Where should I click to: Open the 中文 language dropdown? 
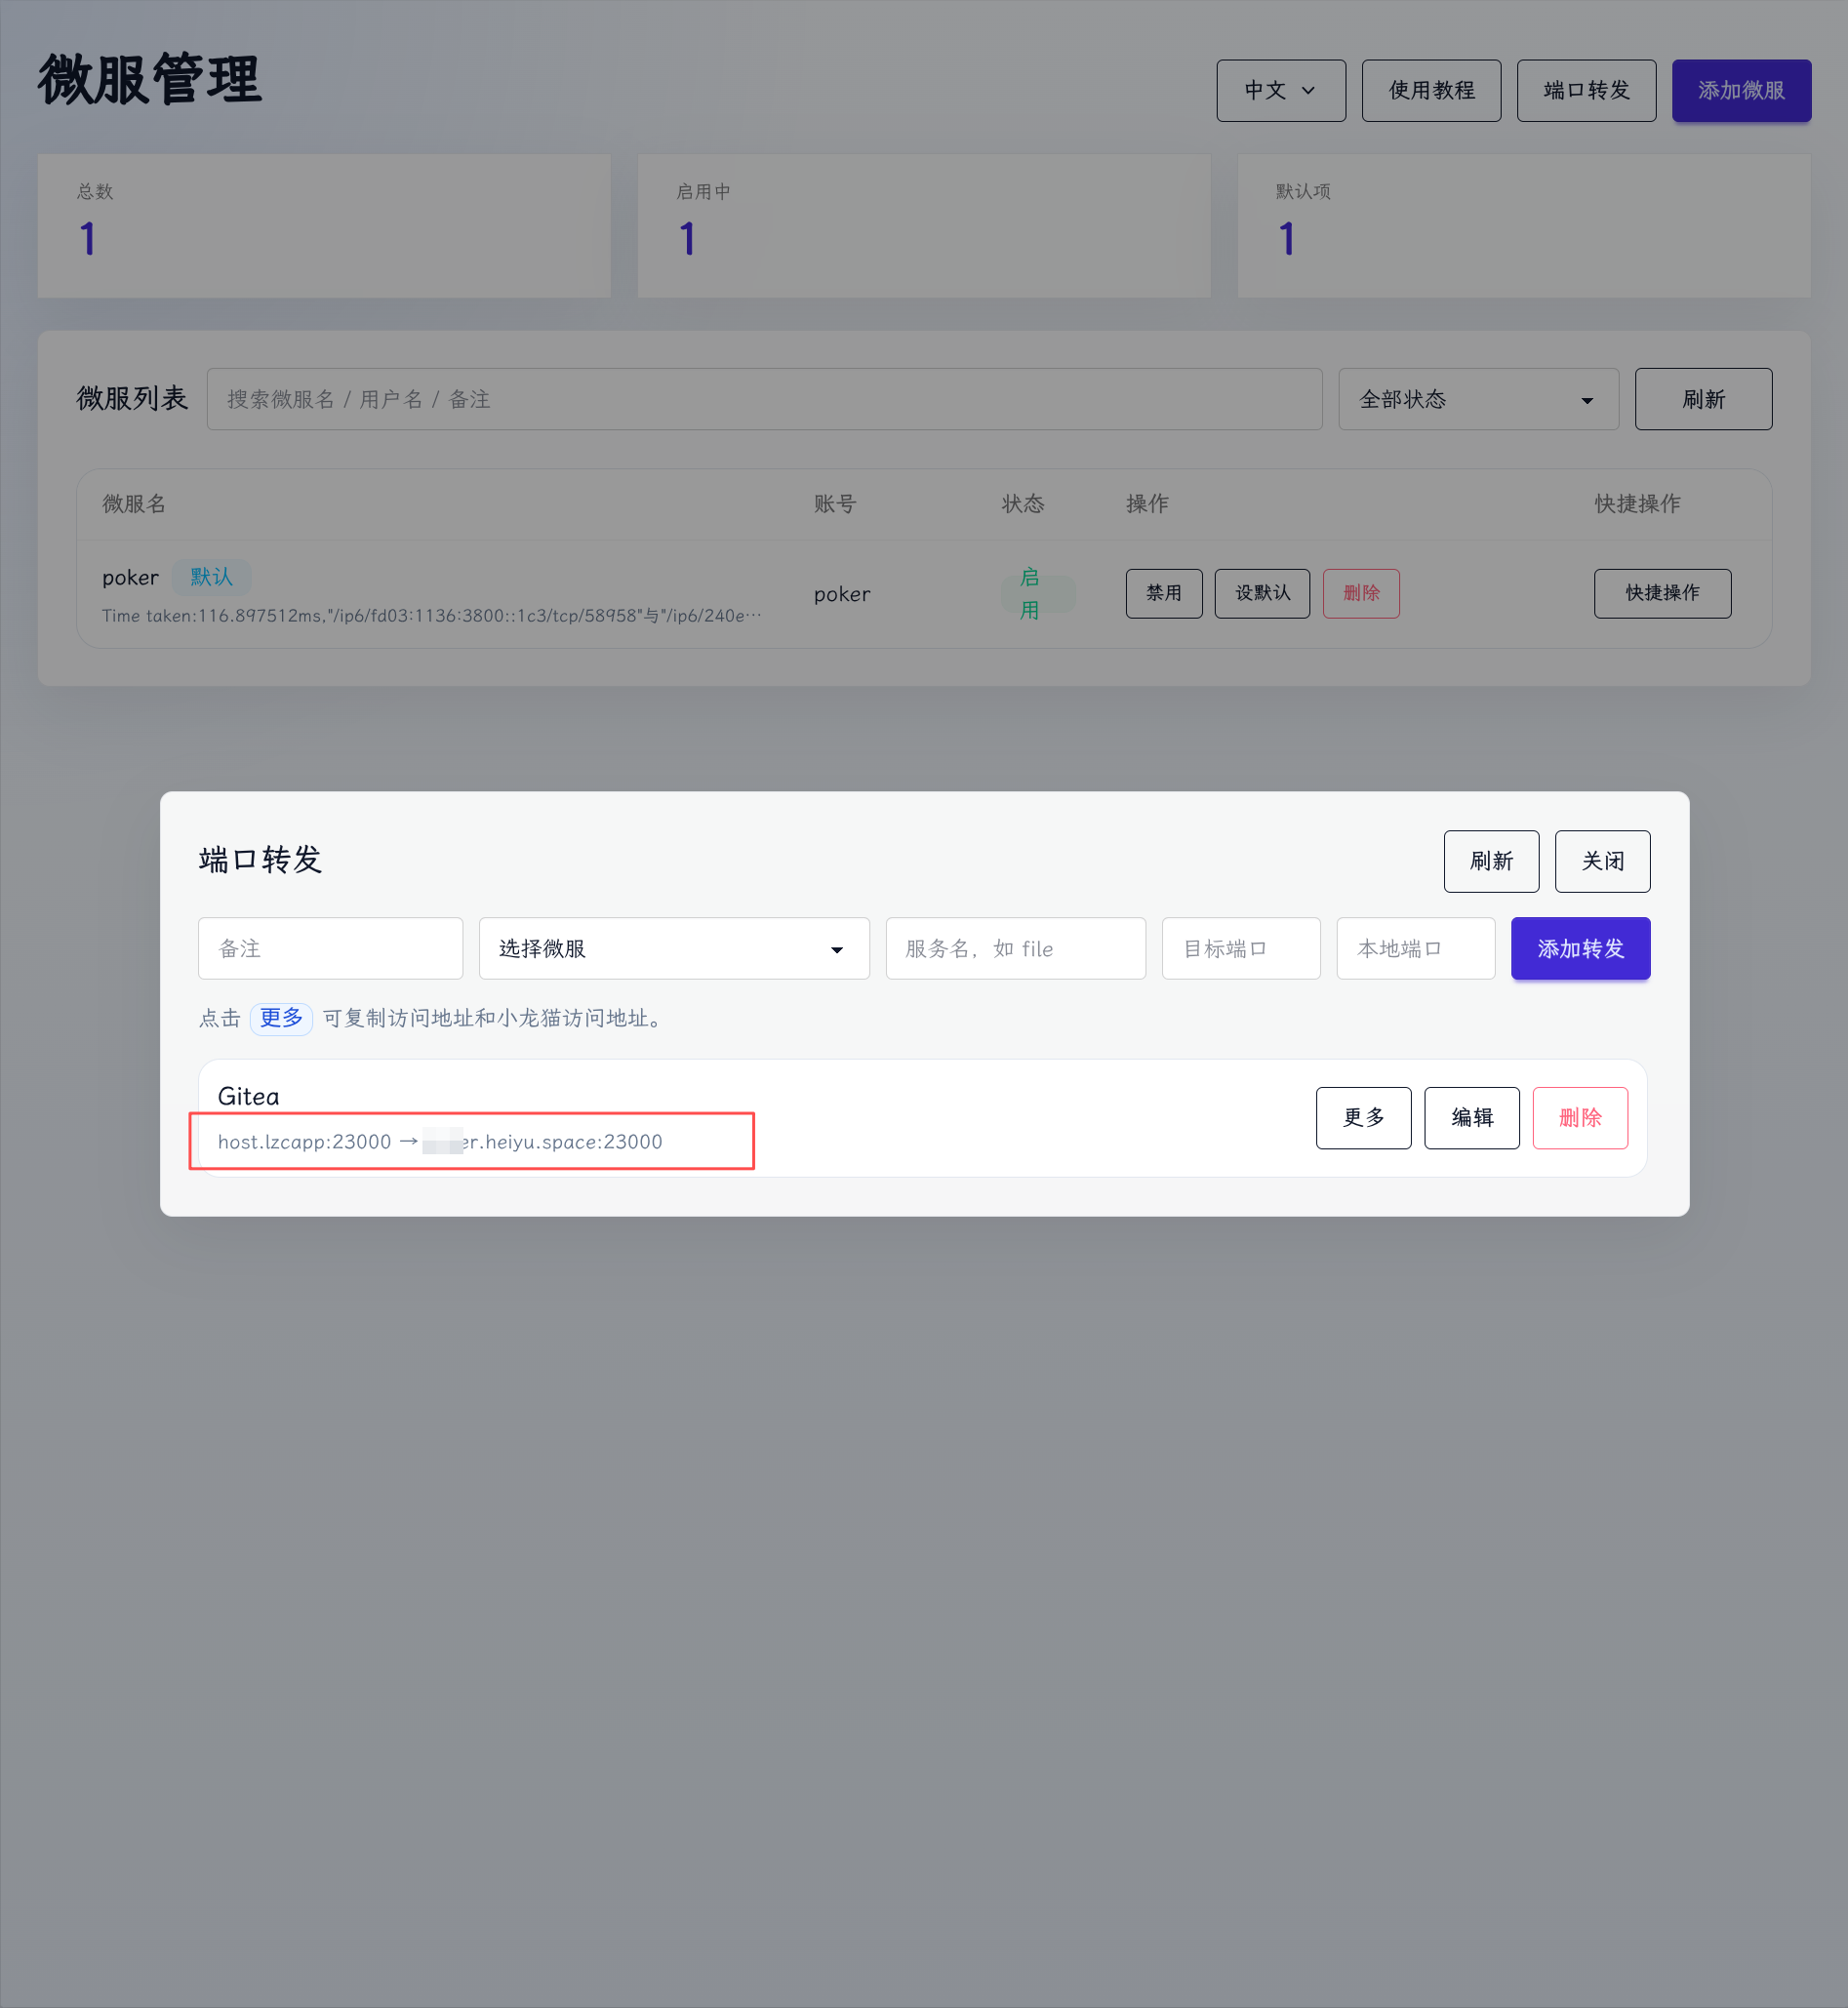1280,90
